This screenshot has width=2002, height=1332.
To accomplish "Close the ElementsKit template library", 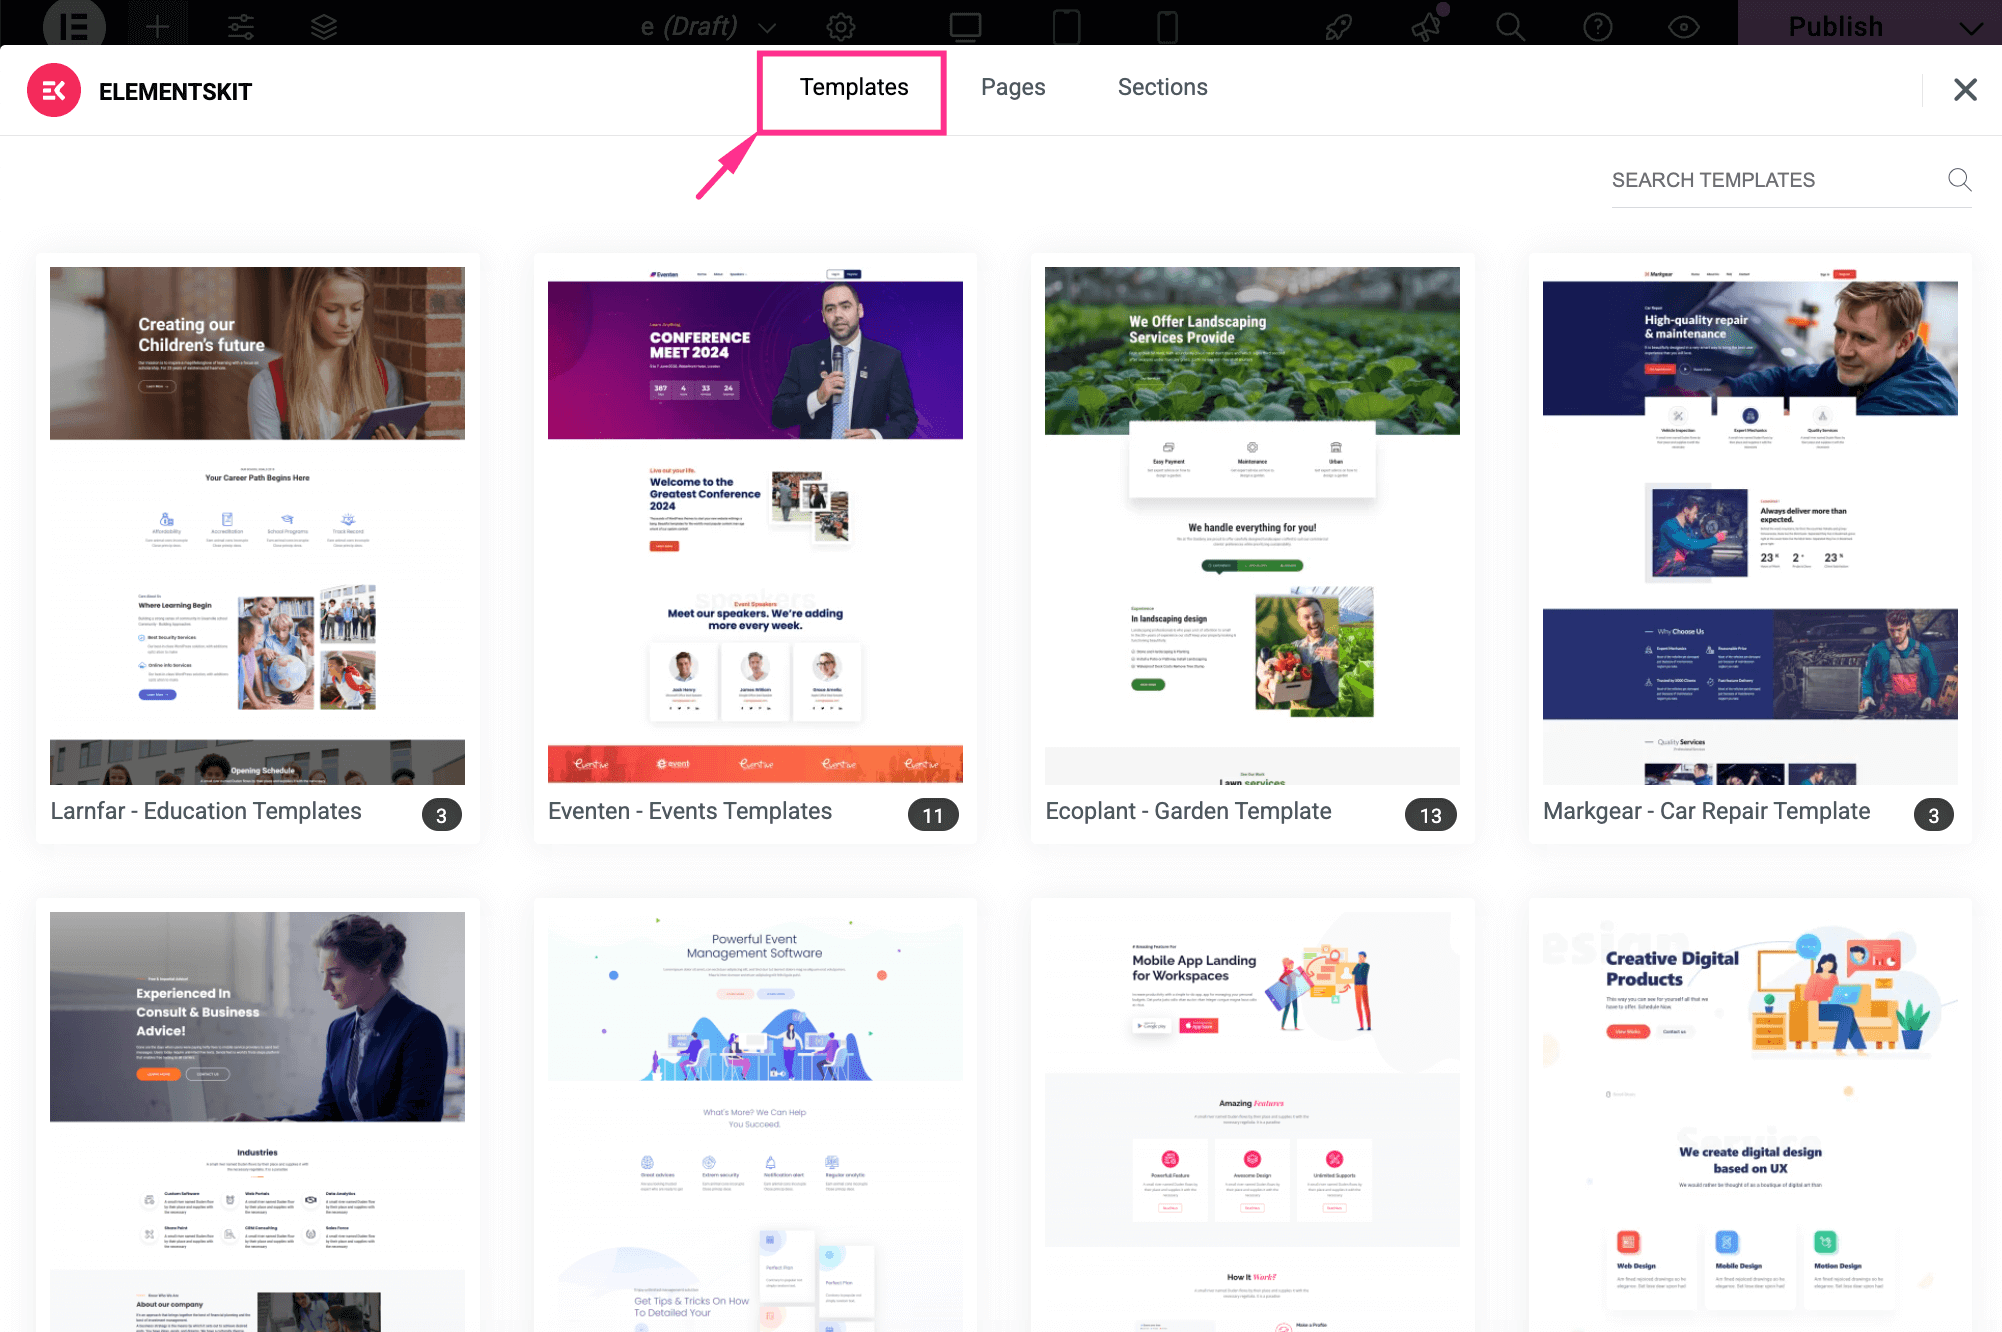I will pos(1965,90).
